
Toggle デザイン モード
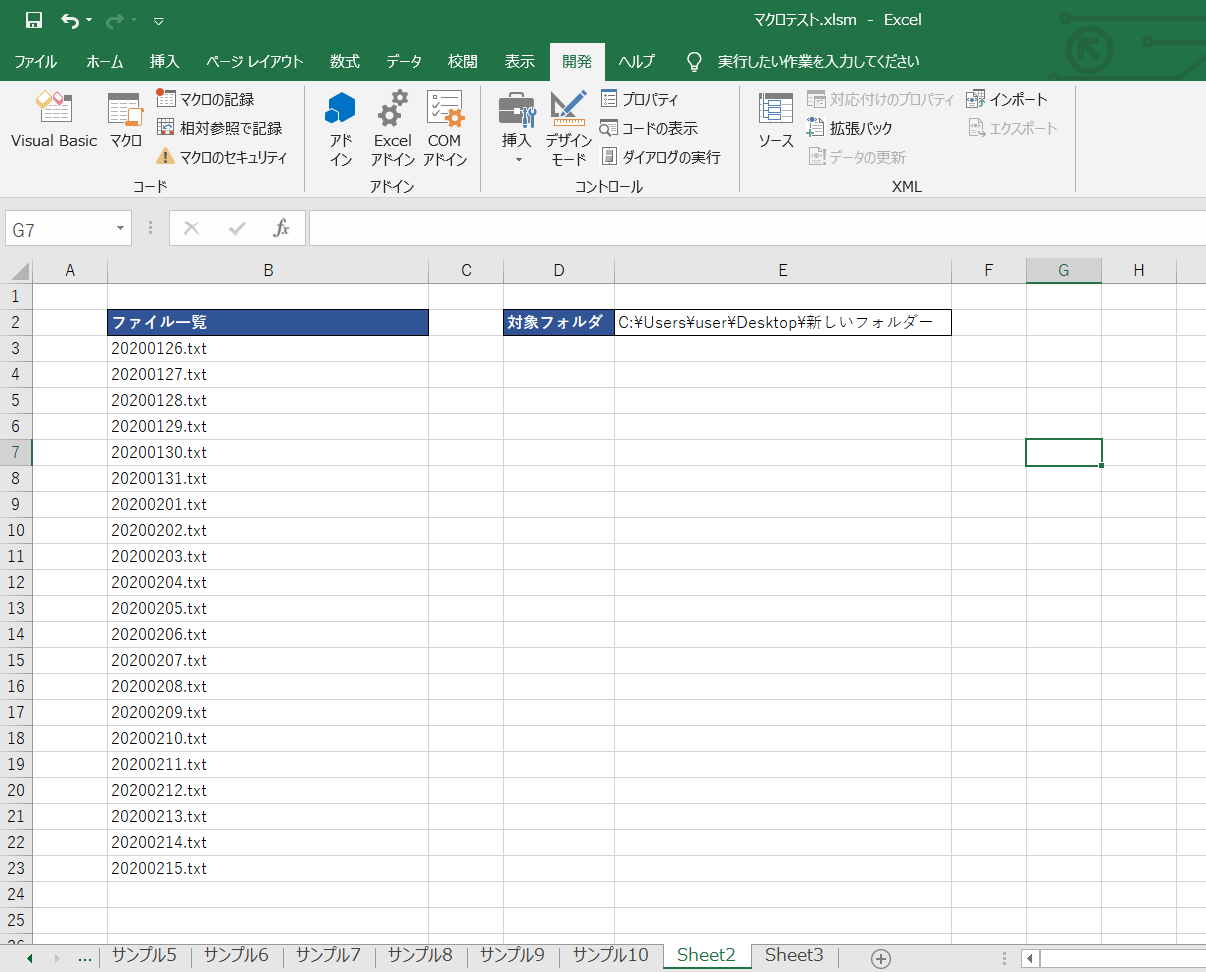pos(568,128)
